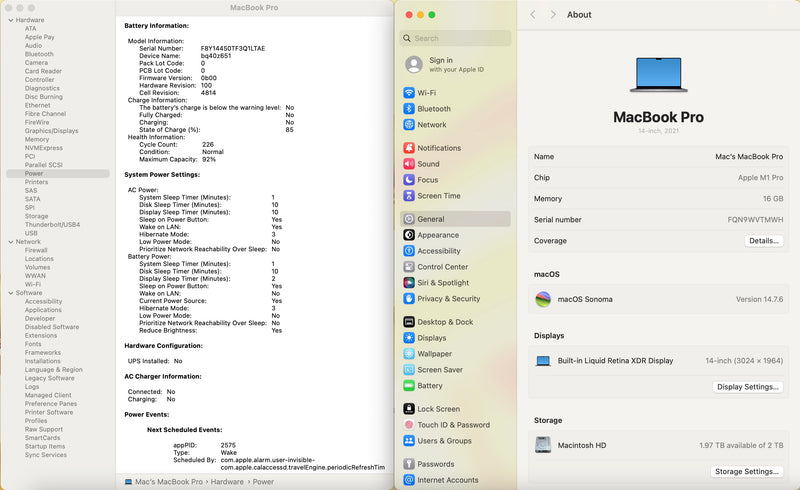Select Graphics/Displays in the Hardware tree

[x=52, y=131]
